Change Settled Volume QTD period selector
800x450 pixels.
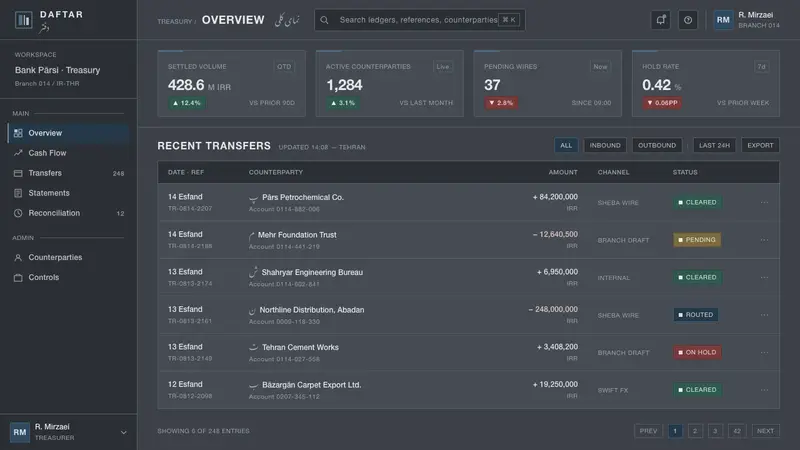[x=284, y=67]
